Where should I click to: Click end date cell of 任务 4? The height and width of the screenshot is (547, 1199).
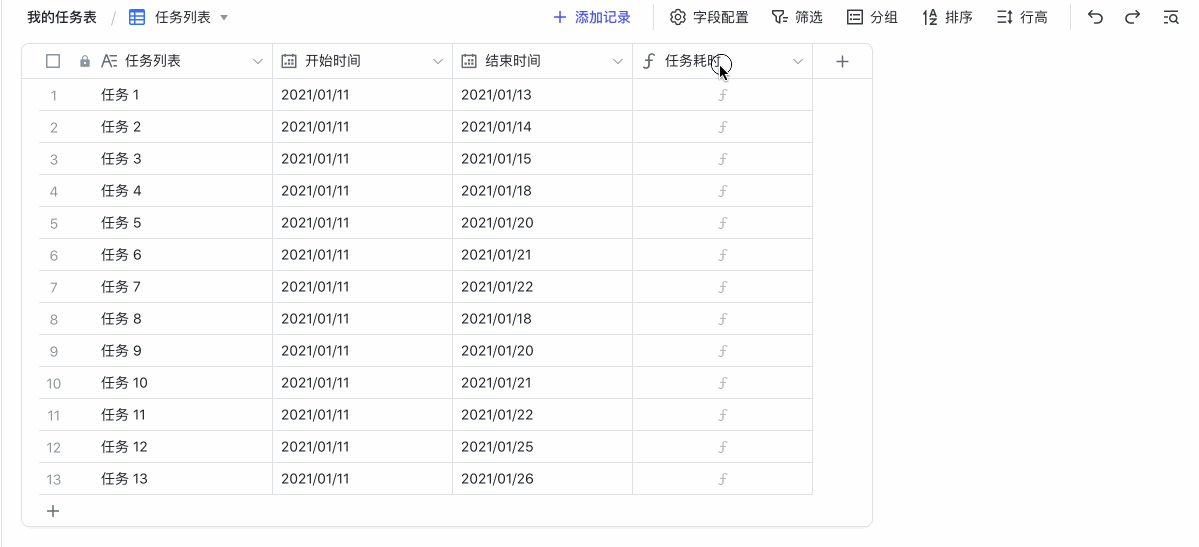(x=542, y=190)
